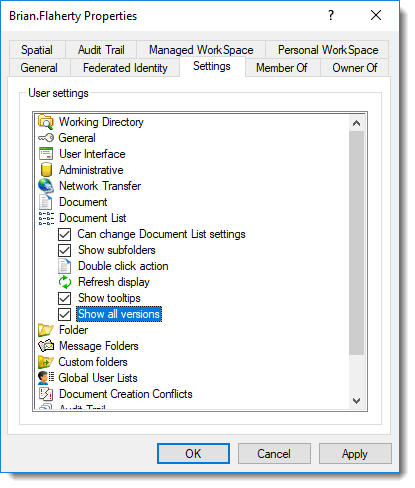Open the Federated Identity tab
Image resolution: width=415 pixels, height=488 pixels.
pos(125,68)
